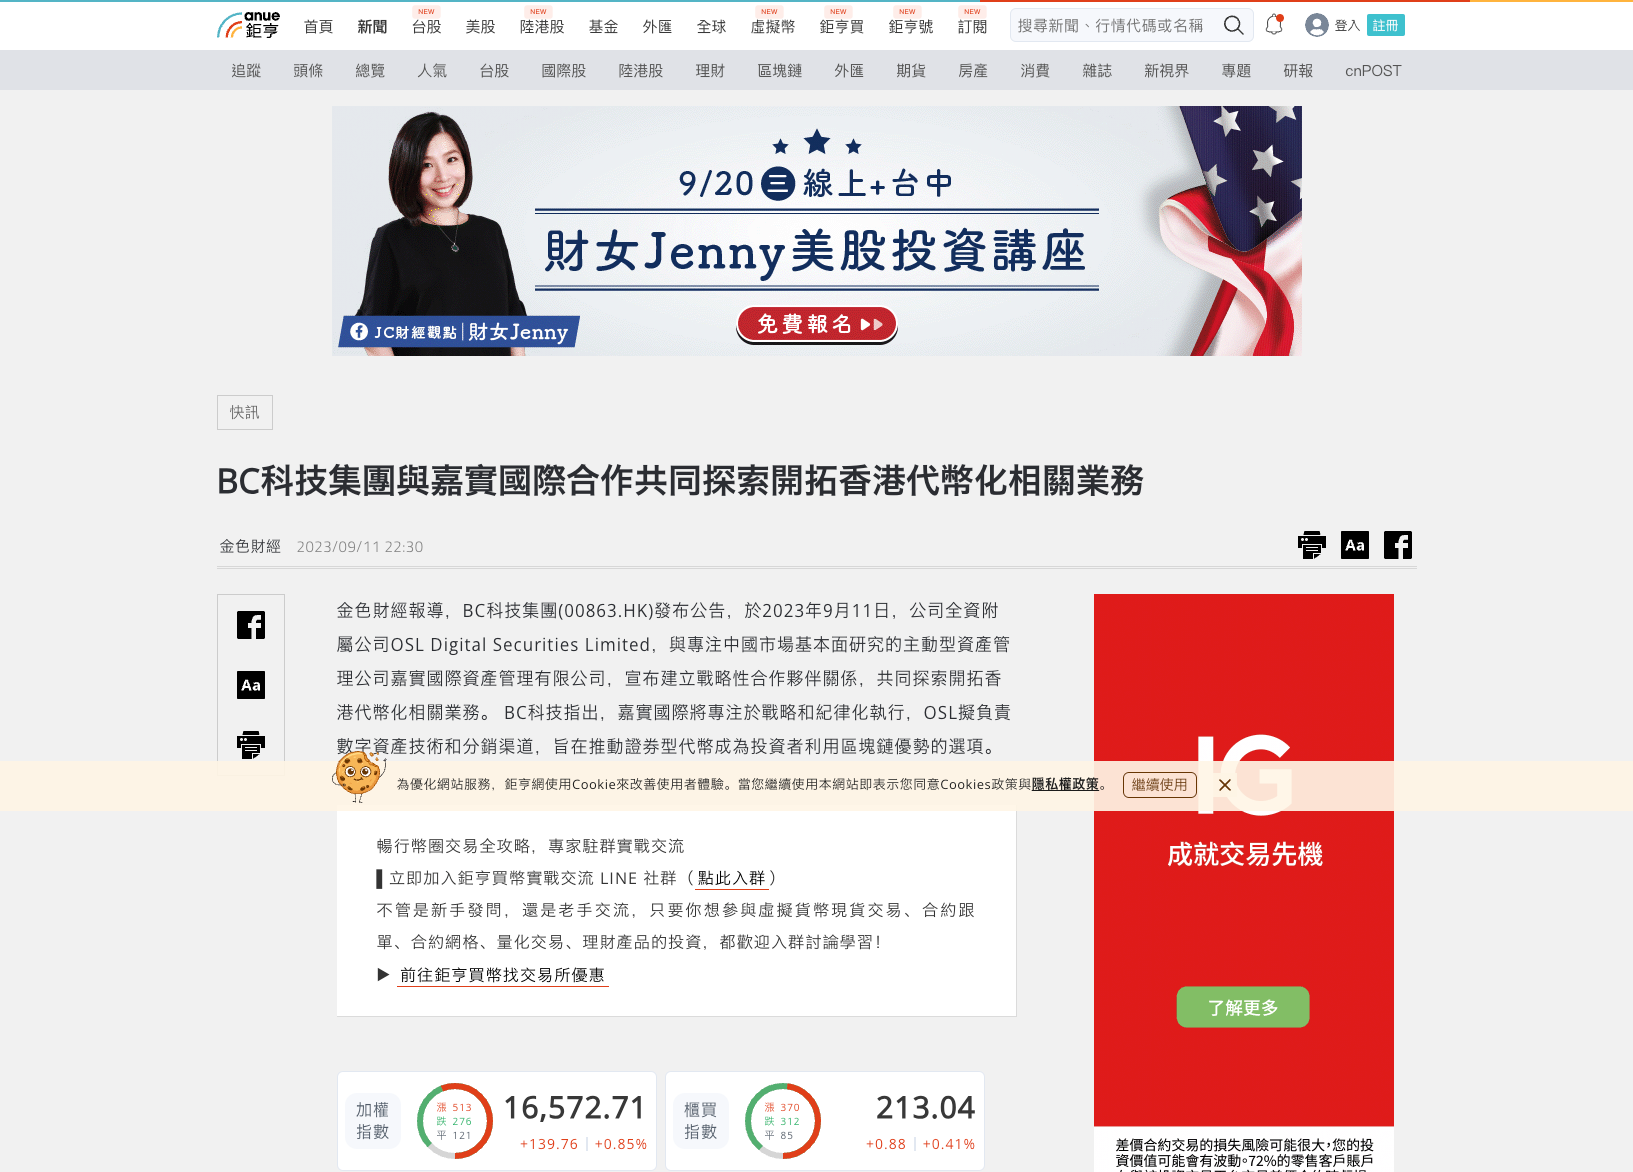Select the 專題 sub-navigation tab
The height and width of the screenshot is (1172, 1633).
[1236, 71]
